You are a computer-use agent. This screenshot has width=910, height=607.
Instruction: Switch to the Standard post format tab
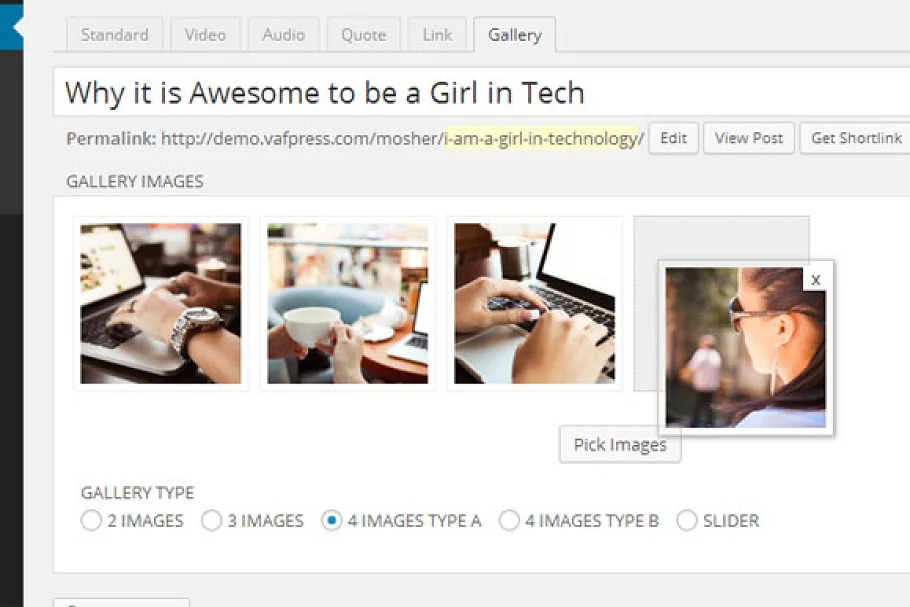coord(114,35)
